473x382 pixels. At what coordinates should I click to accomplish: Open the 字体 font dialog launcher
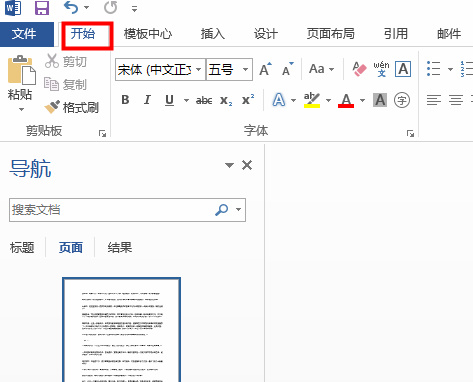[410, 134]
